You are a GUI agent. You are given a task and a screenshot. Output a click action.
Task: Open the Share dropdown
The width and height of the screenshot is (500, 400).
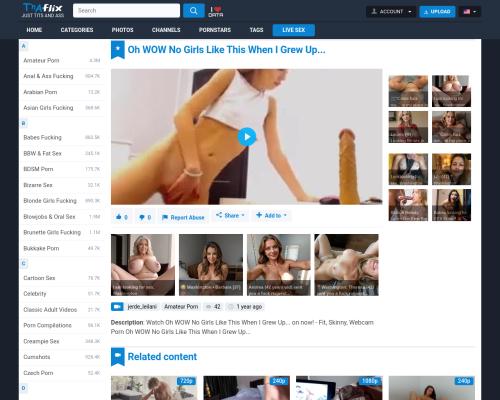[x=230, y=216]
